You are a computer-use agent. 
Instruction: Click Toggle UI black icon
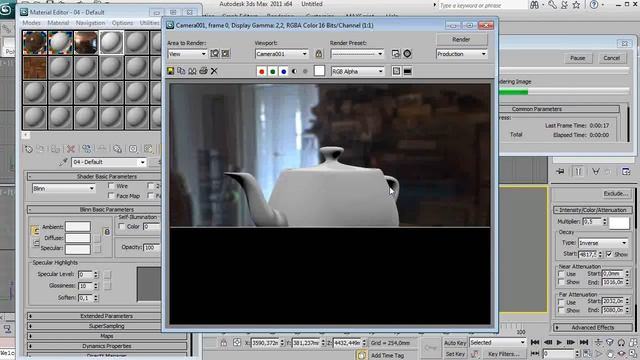click(x=407, y=71)
